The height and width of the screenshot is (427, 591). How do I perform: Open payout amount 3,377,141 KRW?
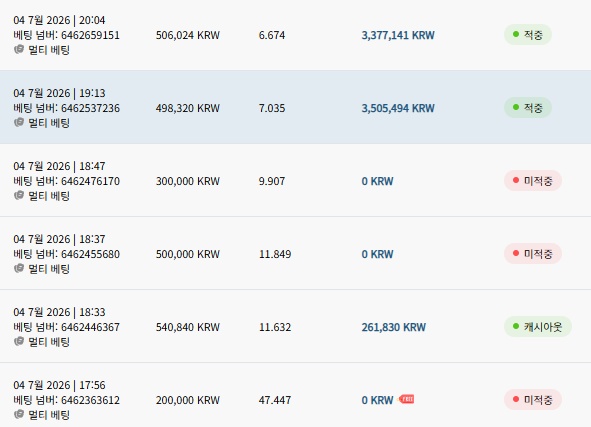tap(398, 35)
